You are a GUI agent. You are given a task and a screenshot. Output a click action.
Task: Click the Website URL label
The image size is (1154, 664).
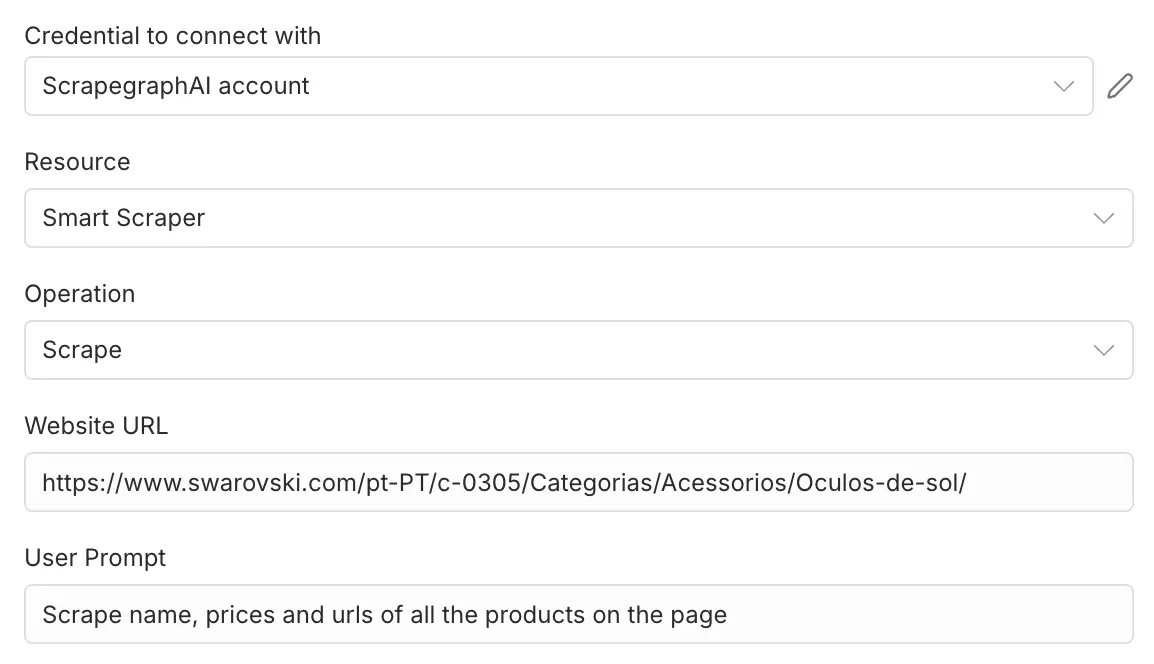click(x=96, y=425)
